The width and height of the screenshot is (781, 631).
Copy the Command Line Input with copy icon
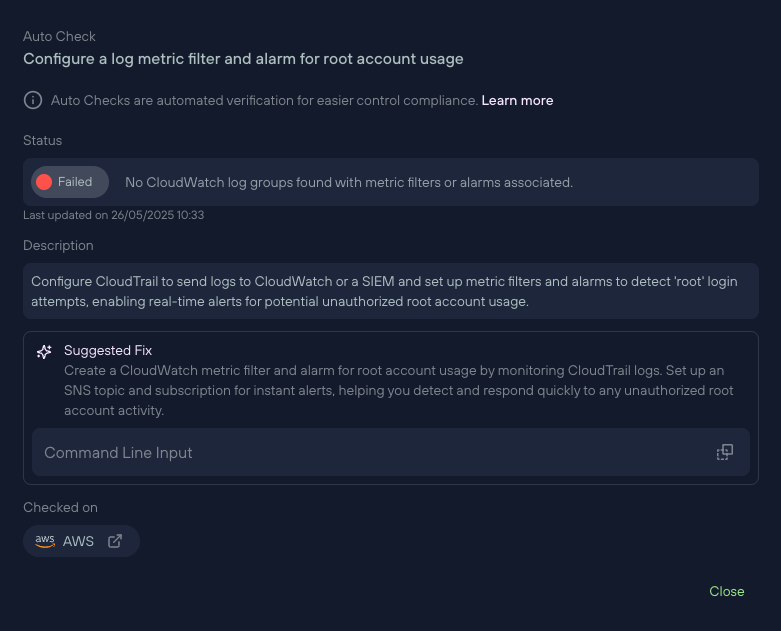[725, 452]
